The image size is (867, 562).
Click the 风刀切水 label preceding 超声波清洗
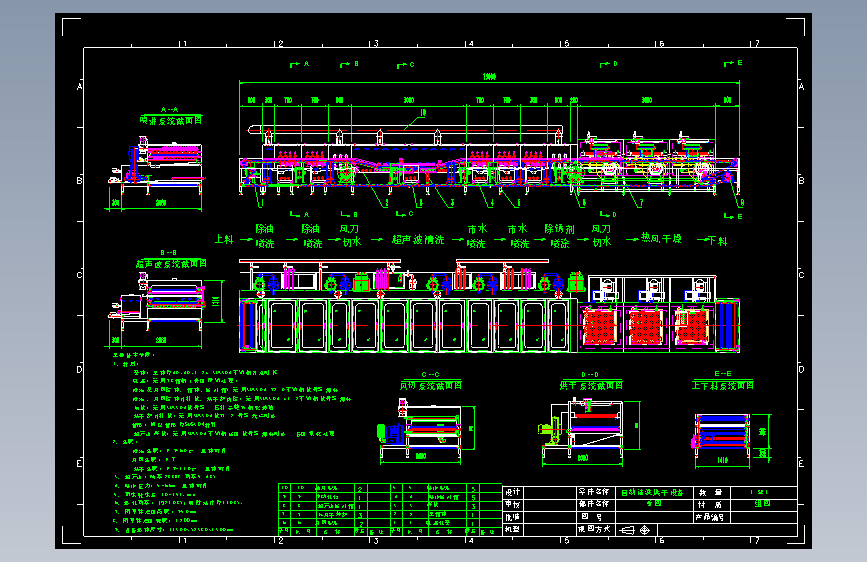pos(349,236)
